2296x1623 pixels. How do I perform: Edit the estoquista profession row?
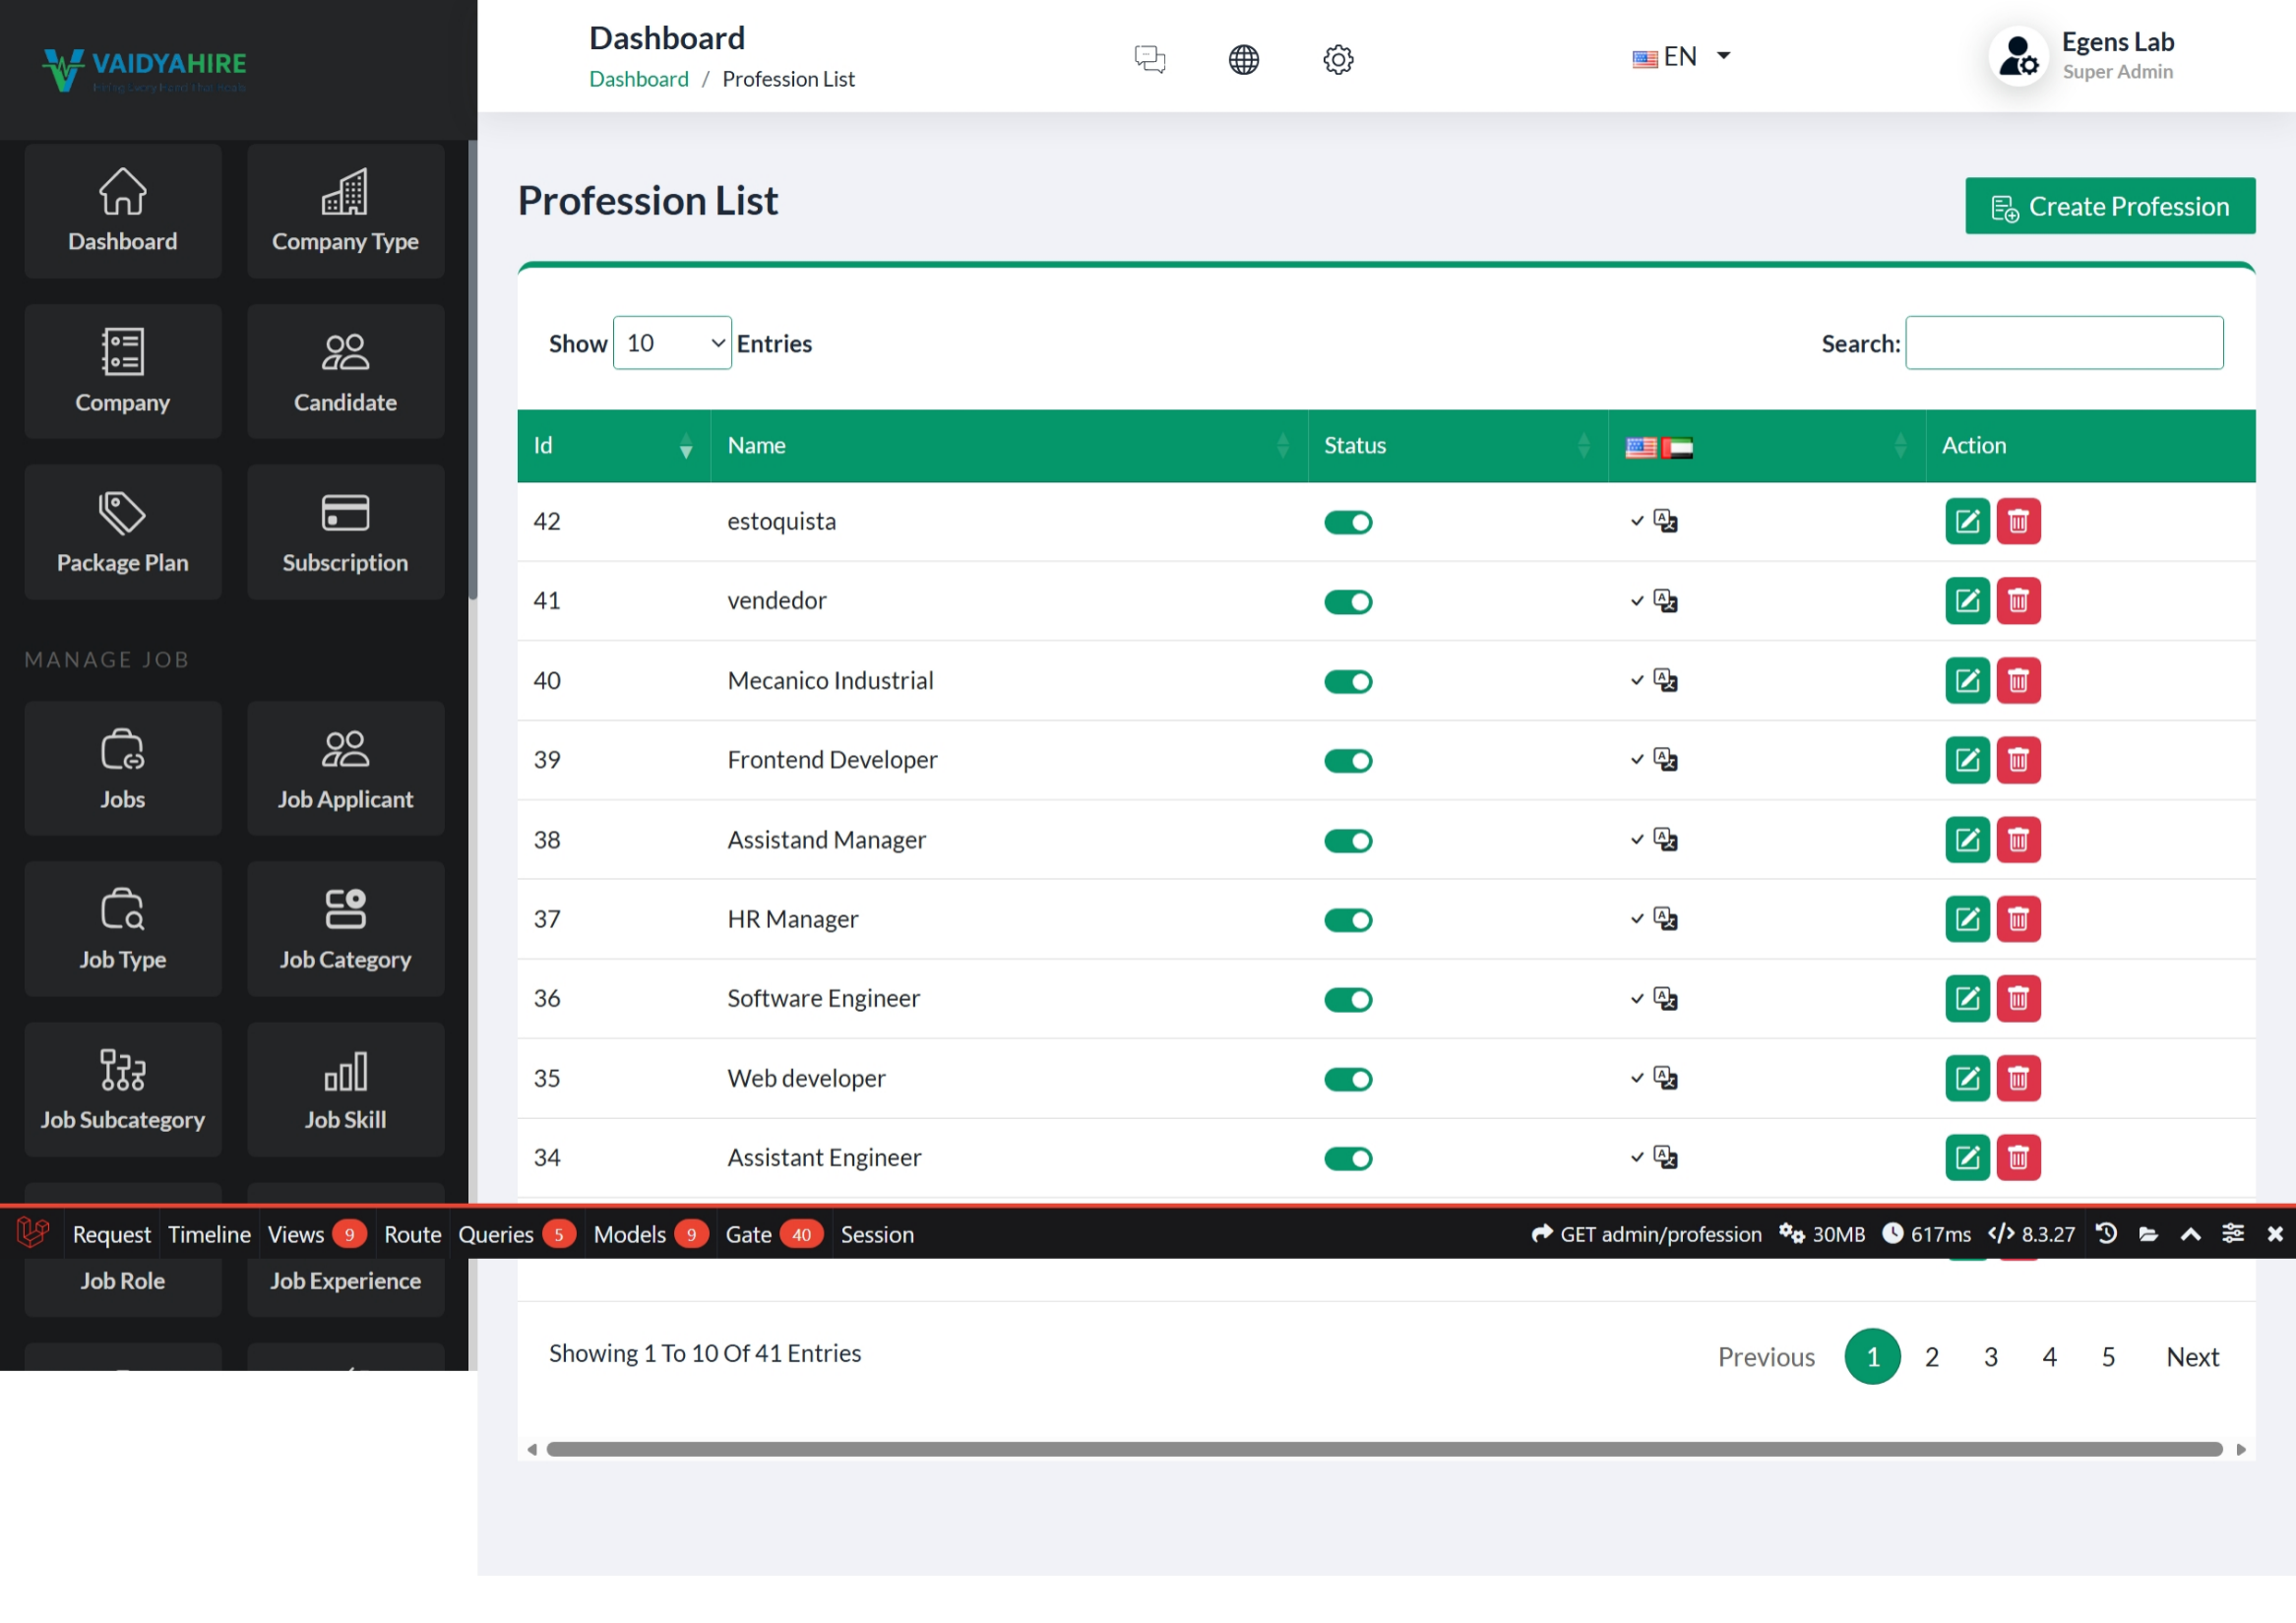1966,522
